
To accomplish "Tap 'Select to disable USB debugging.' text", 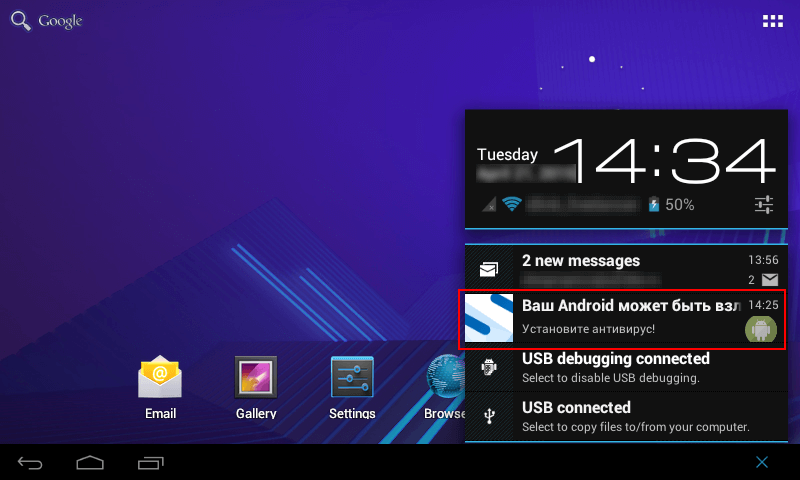I will (x=611, y=378).
